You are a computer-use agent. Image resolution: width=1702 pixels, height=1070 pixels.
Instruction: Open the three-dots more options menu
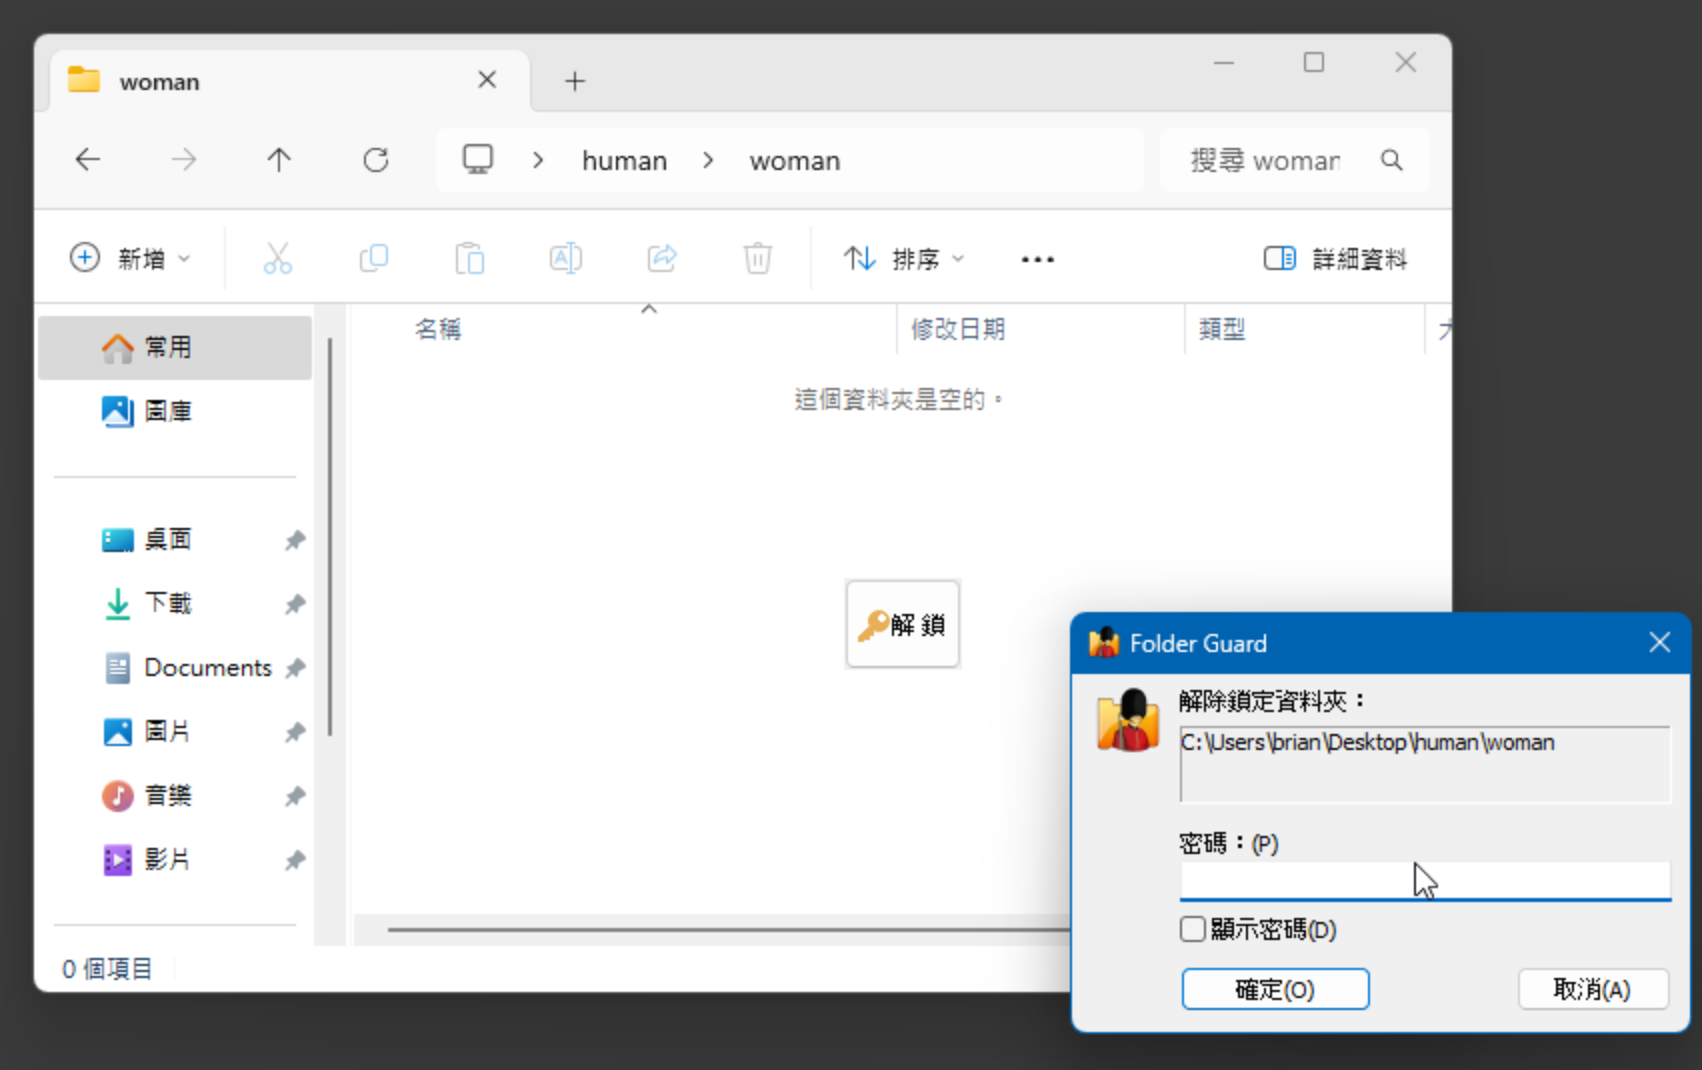pos(1037,259)
